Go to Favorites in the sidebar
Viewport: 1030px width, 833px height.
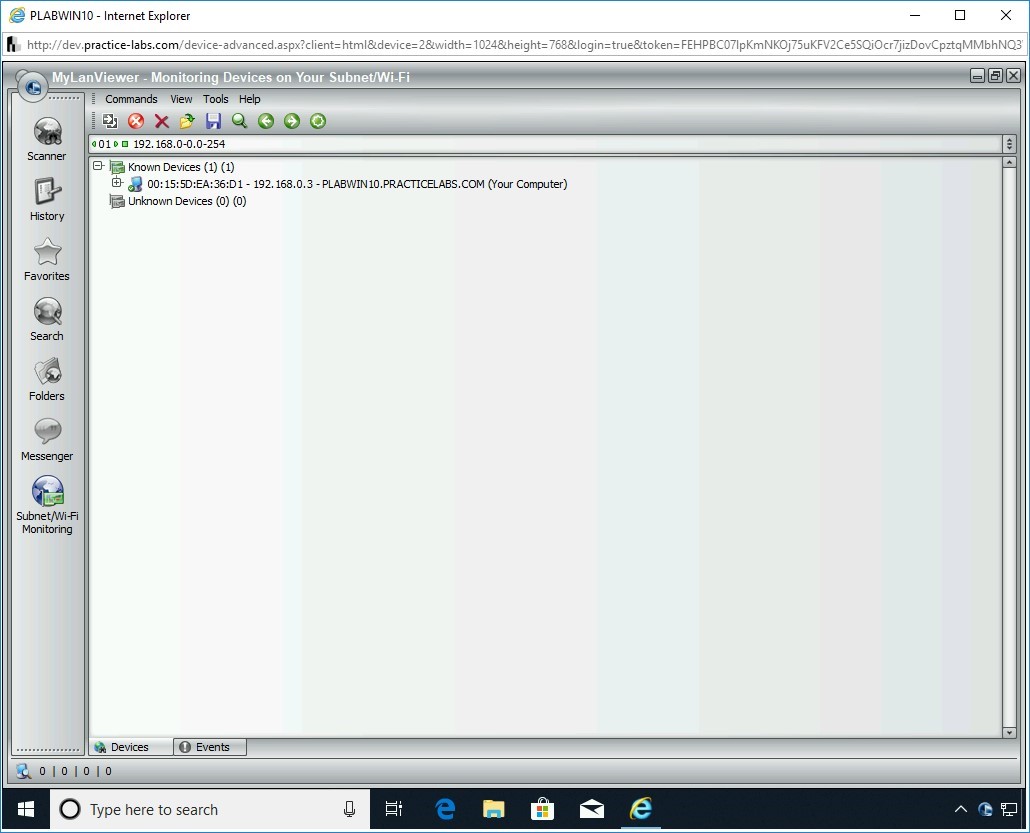pos(47,259)
